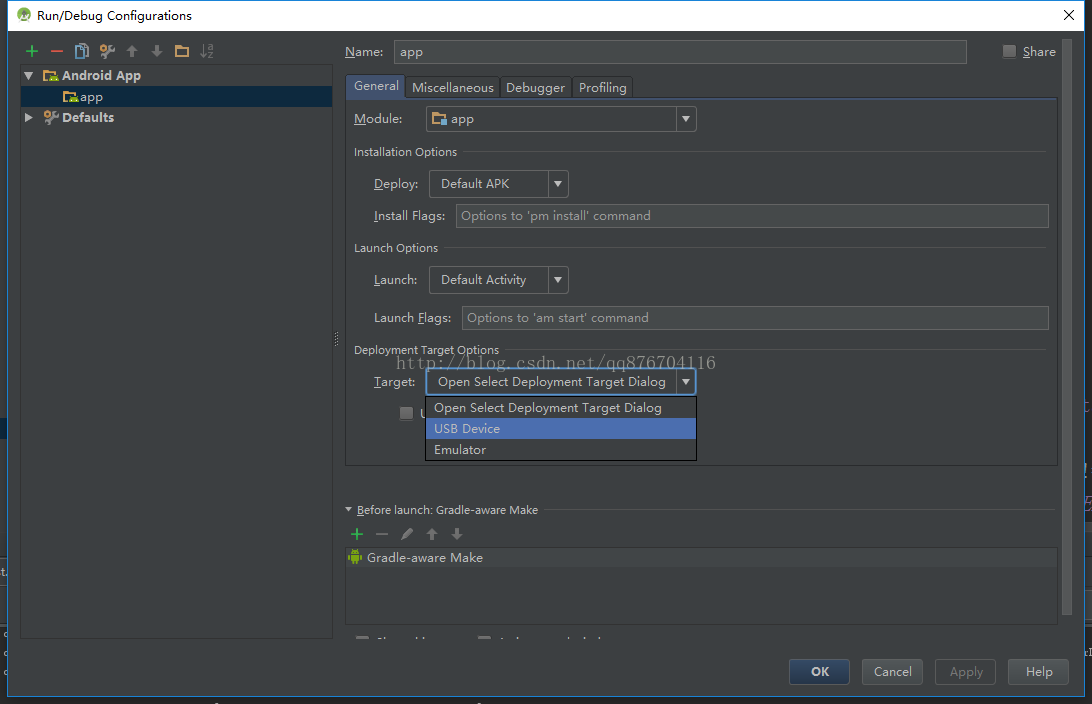Image resolution: width=1092 pixels, height=704 pixels.
Task: Switch to the Debugger tab
Action: [x=536, y=88]
